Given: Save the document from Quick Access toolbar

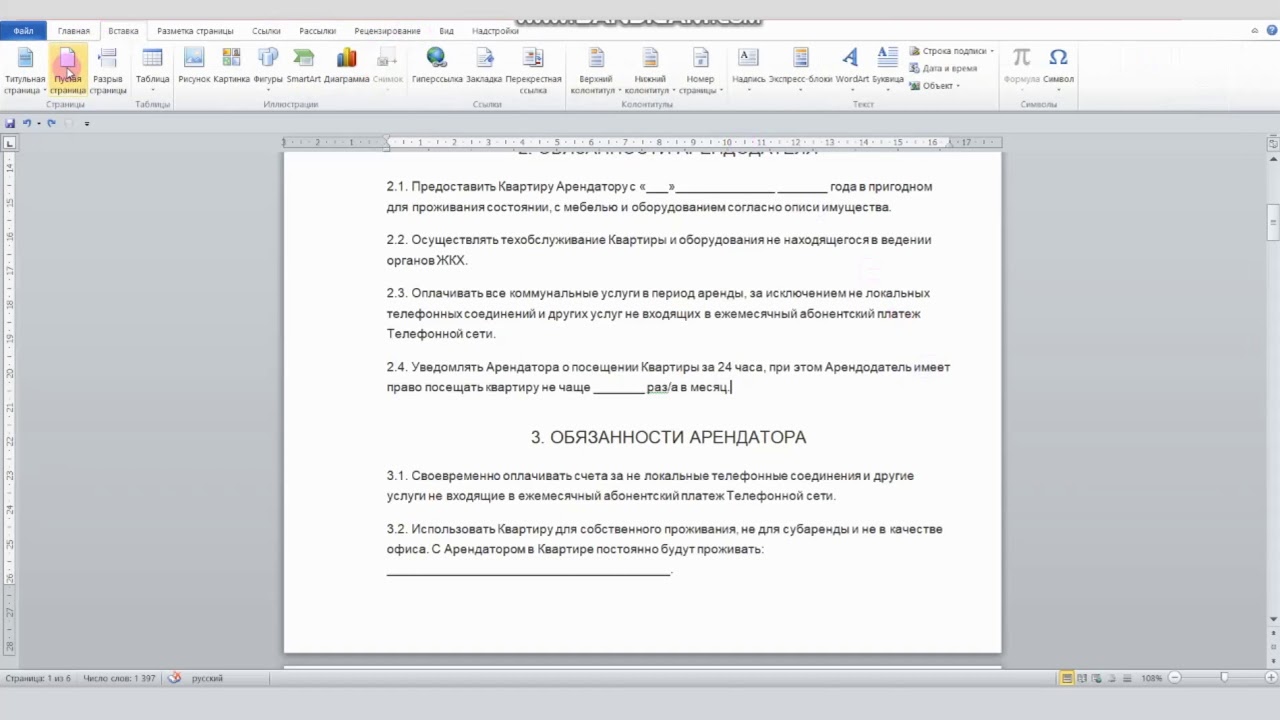Looking at the screenshot, I should tap(10, 123).
